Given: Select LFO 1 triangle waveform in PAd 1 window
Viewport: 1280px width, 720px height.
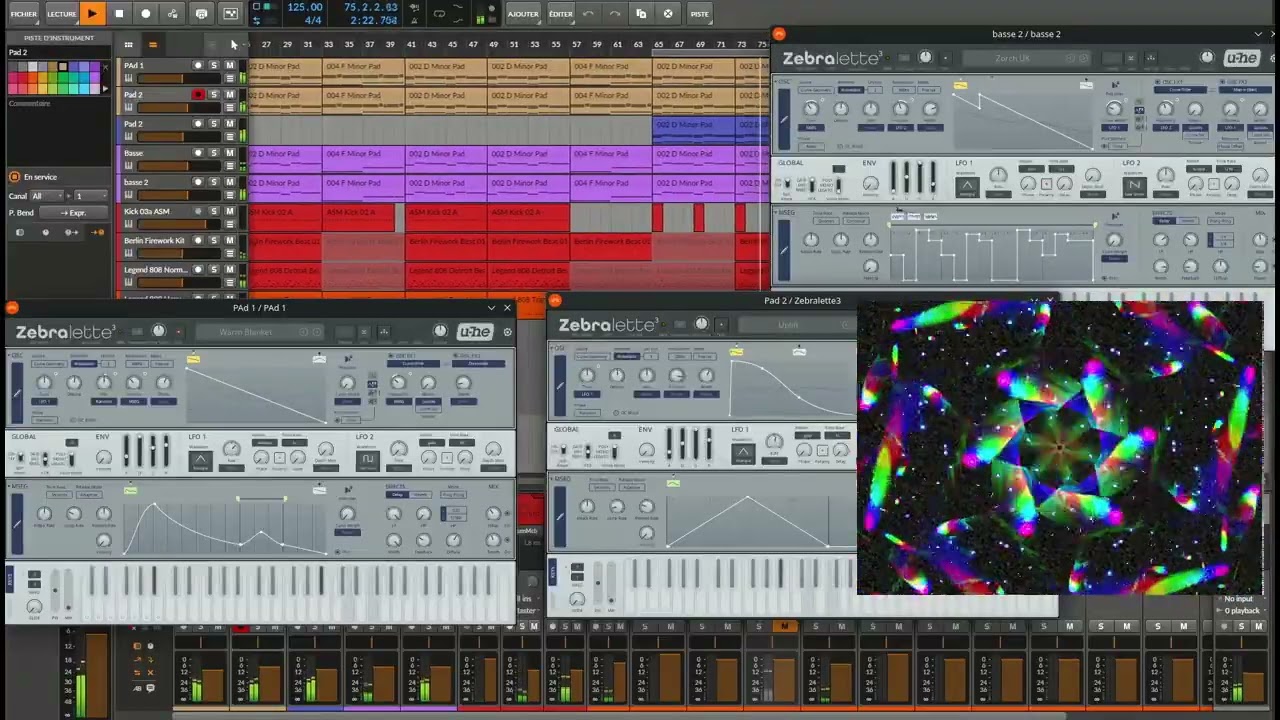Looking at the screenshot, I should point(200,460).
